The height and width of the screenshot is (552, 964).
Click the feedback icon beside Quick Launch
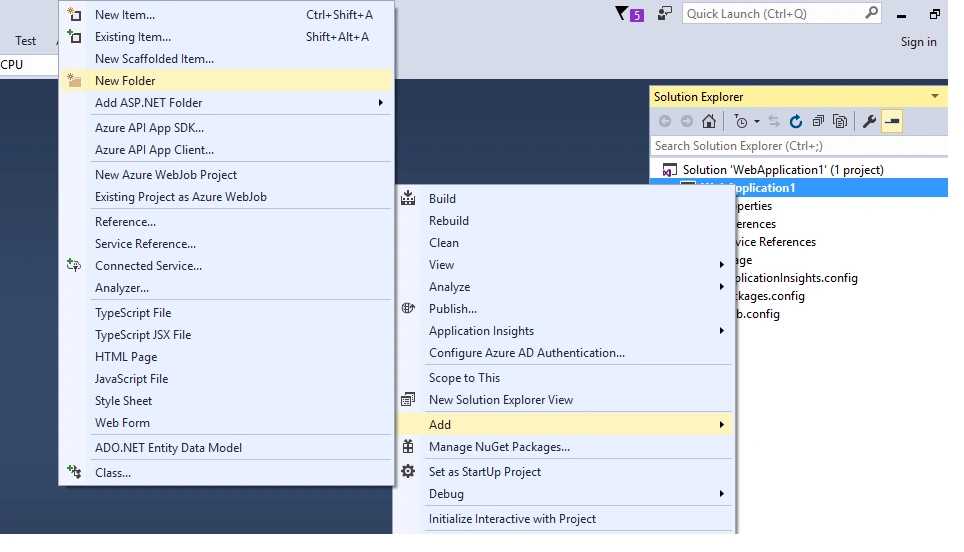point(665,14)
